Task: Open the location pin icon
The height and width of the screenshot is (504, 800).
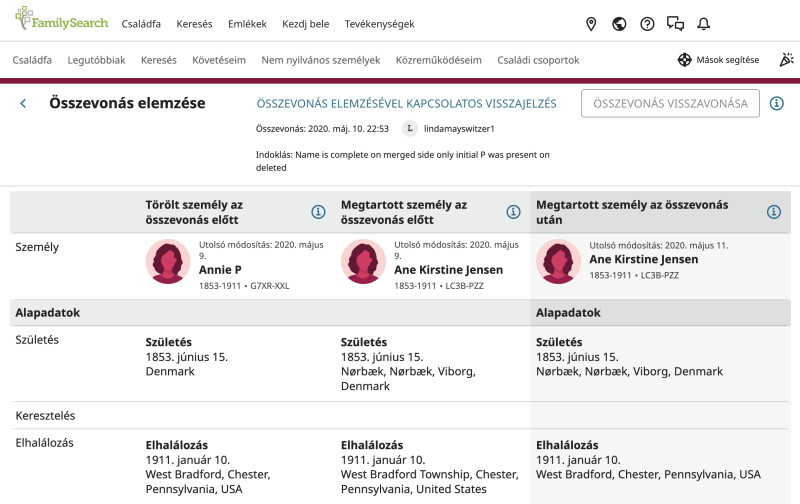Action: click(591, 24)
